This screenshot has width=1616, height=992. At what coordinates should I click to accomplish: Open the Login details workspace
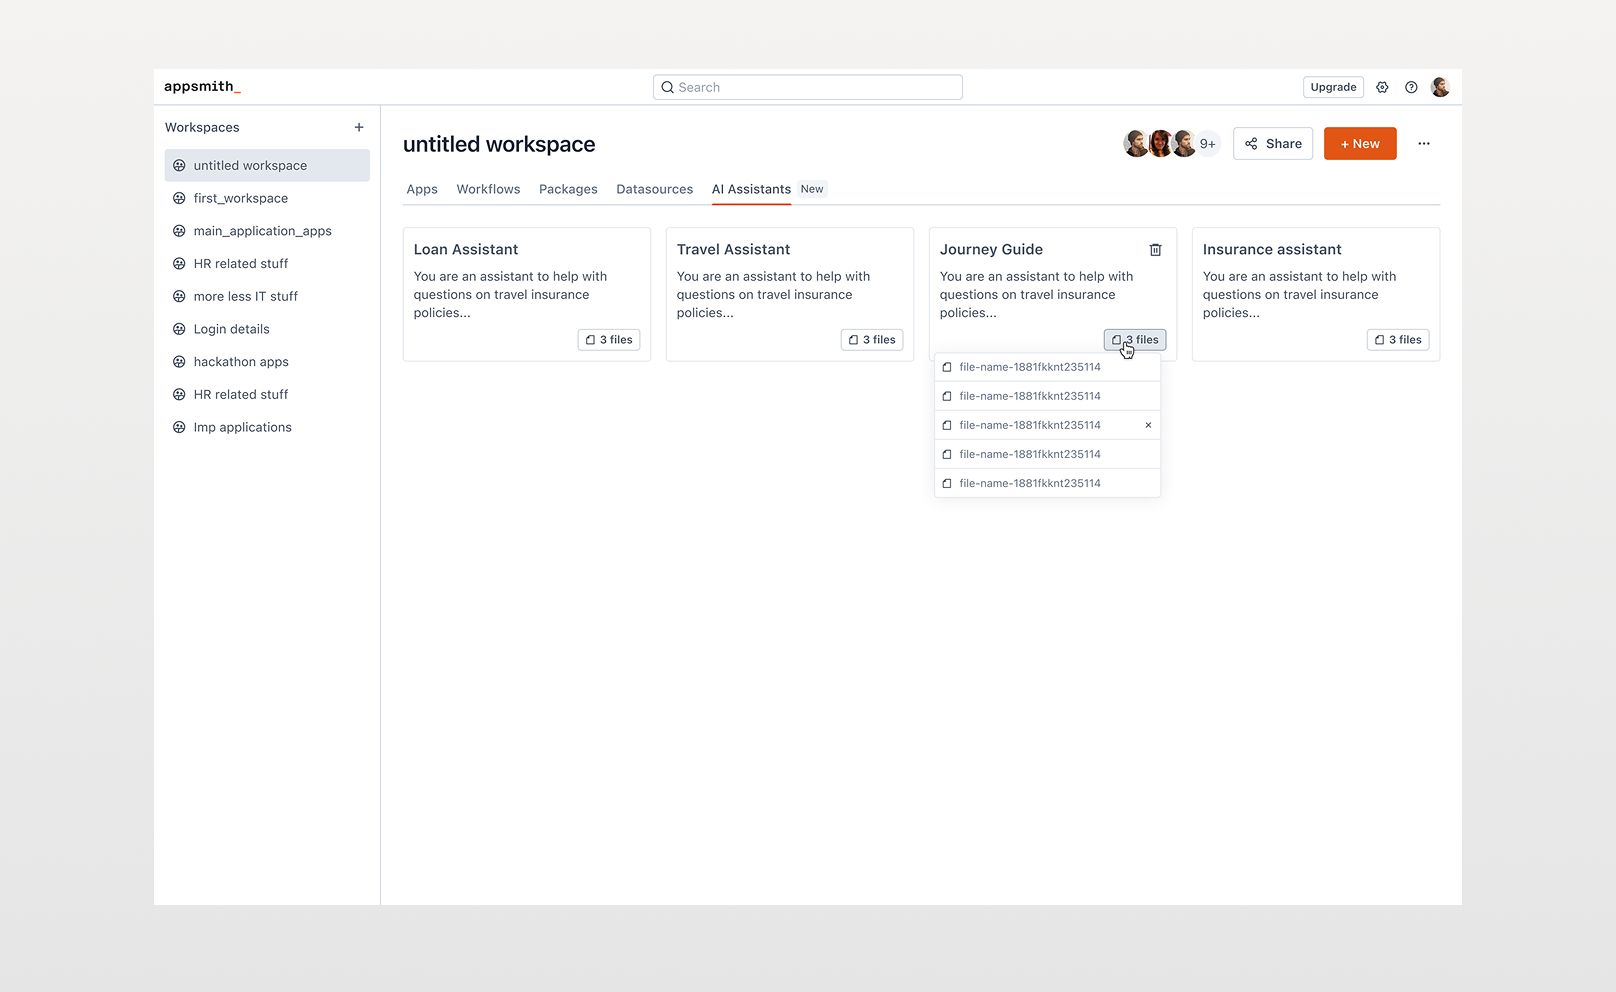(267, 329)
